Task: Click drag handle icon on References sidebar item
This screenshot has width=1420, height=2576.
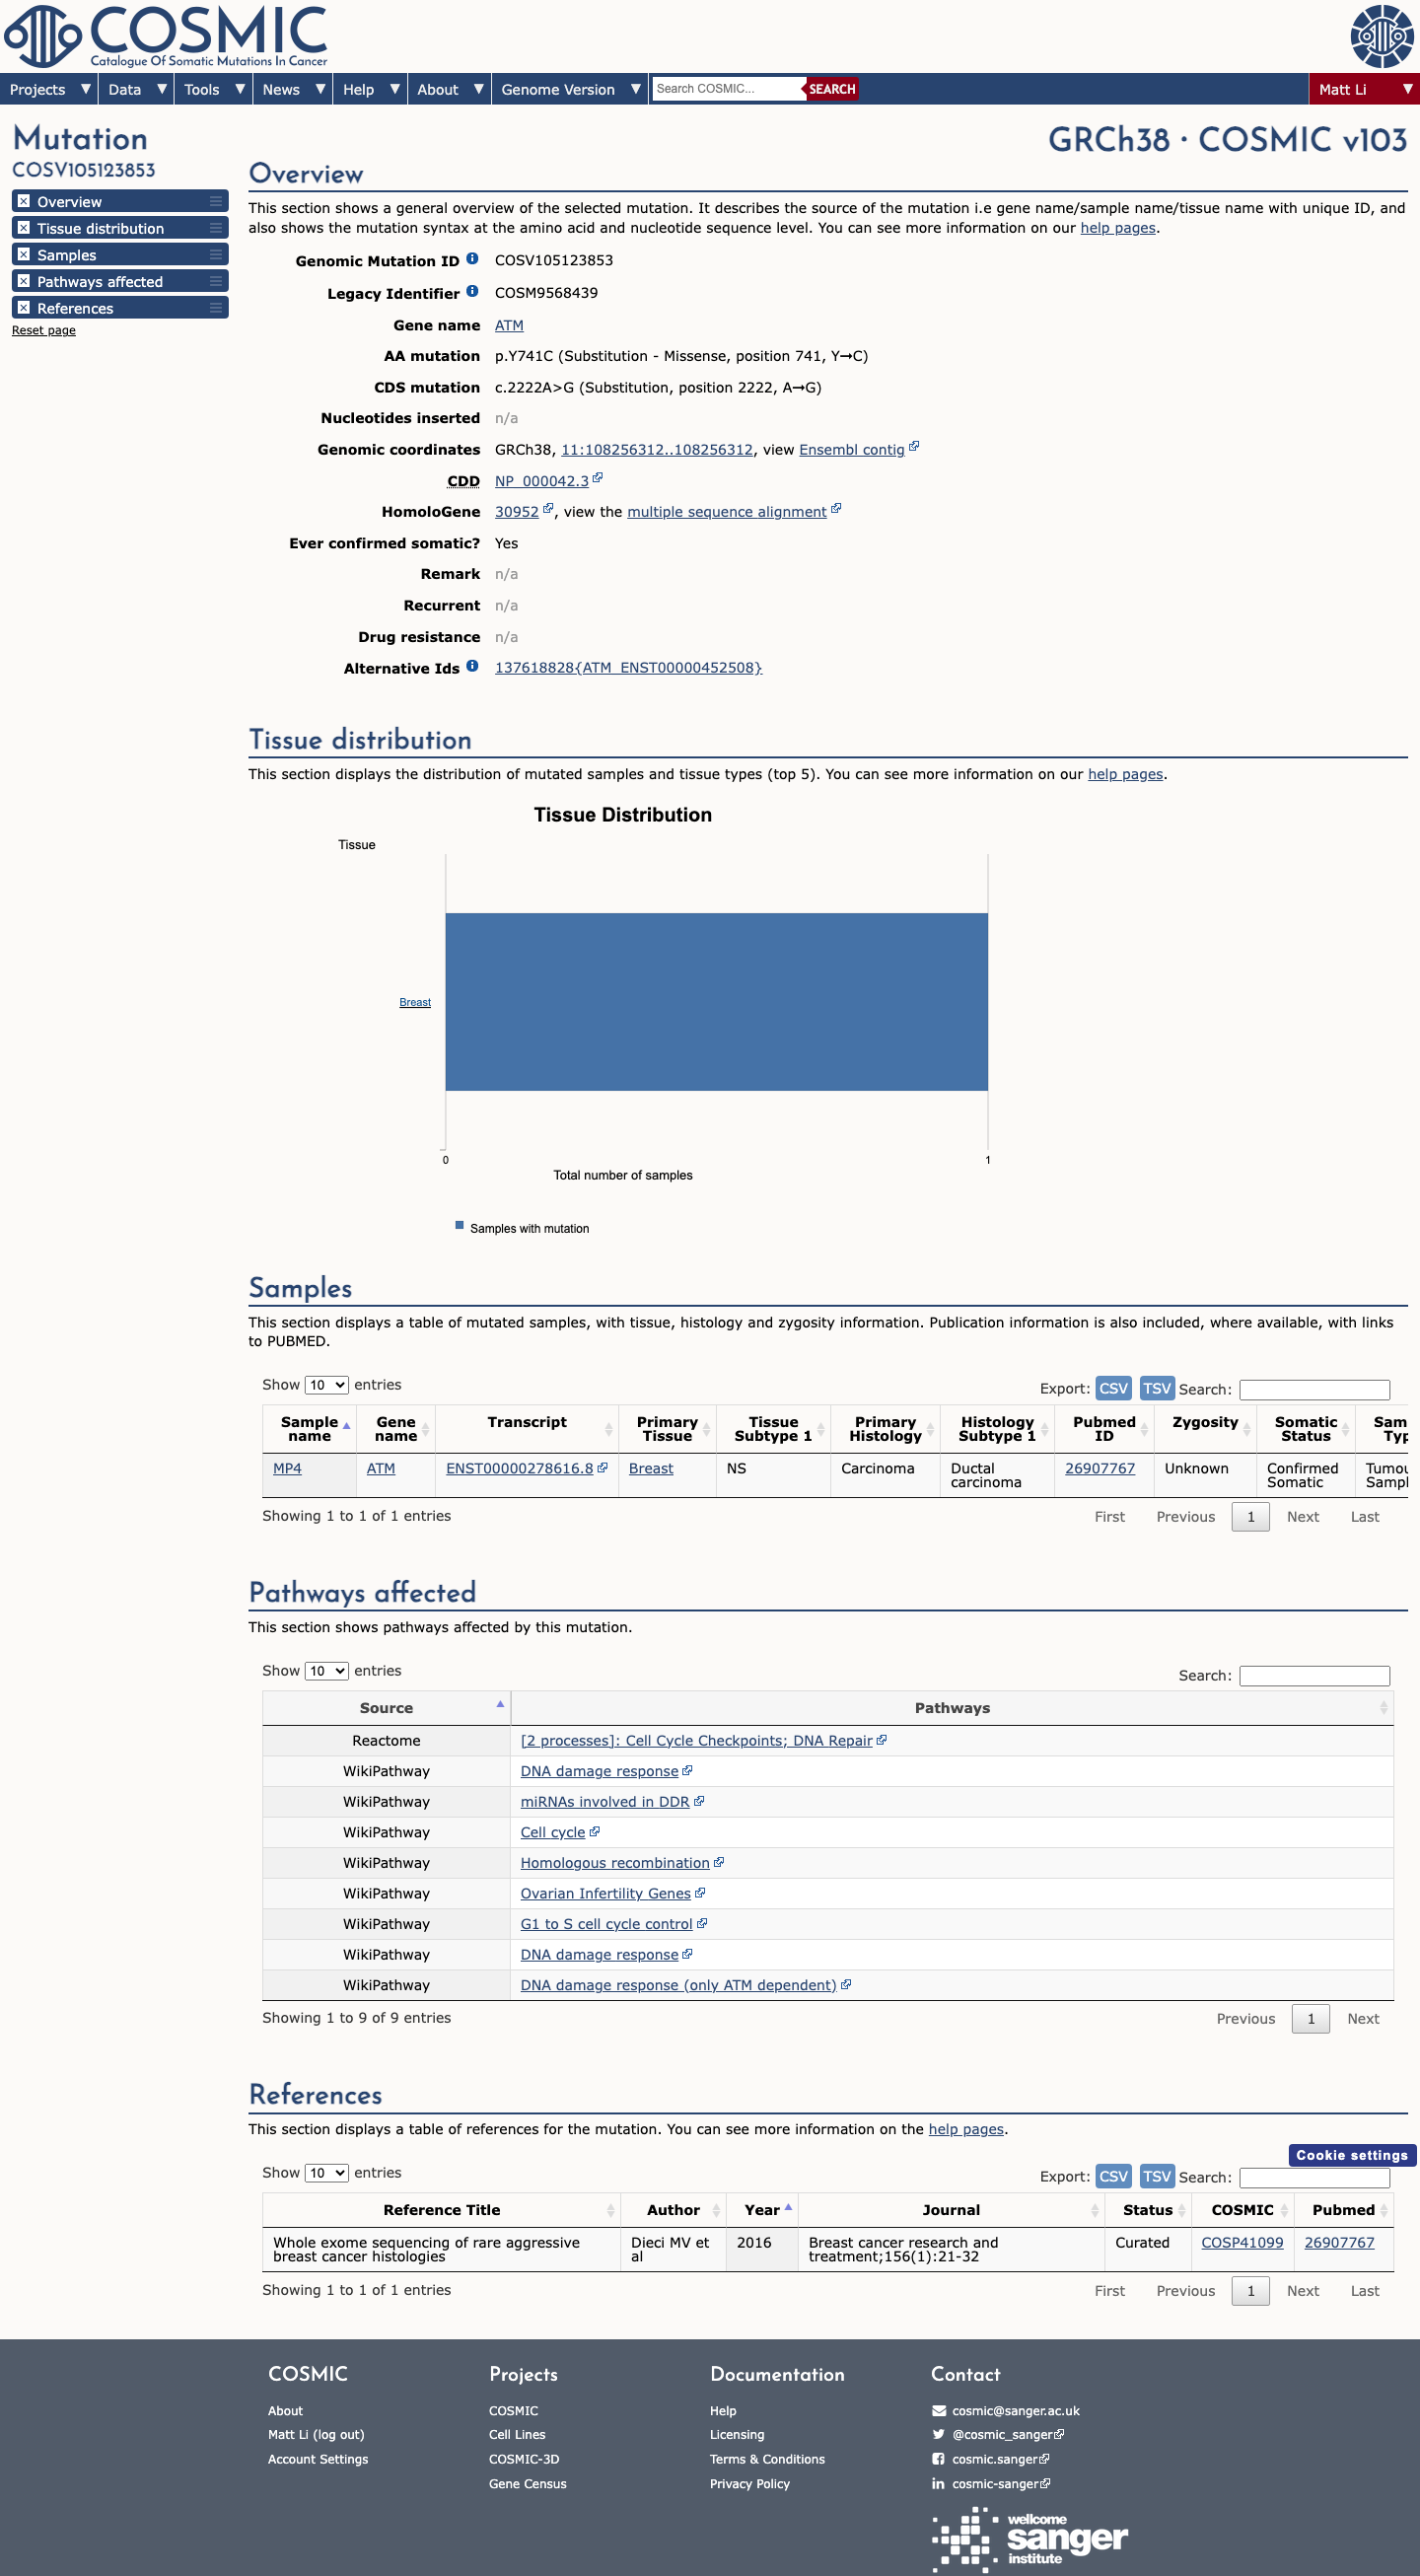Action: [x=216, y=308]
